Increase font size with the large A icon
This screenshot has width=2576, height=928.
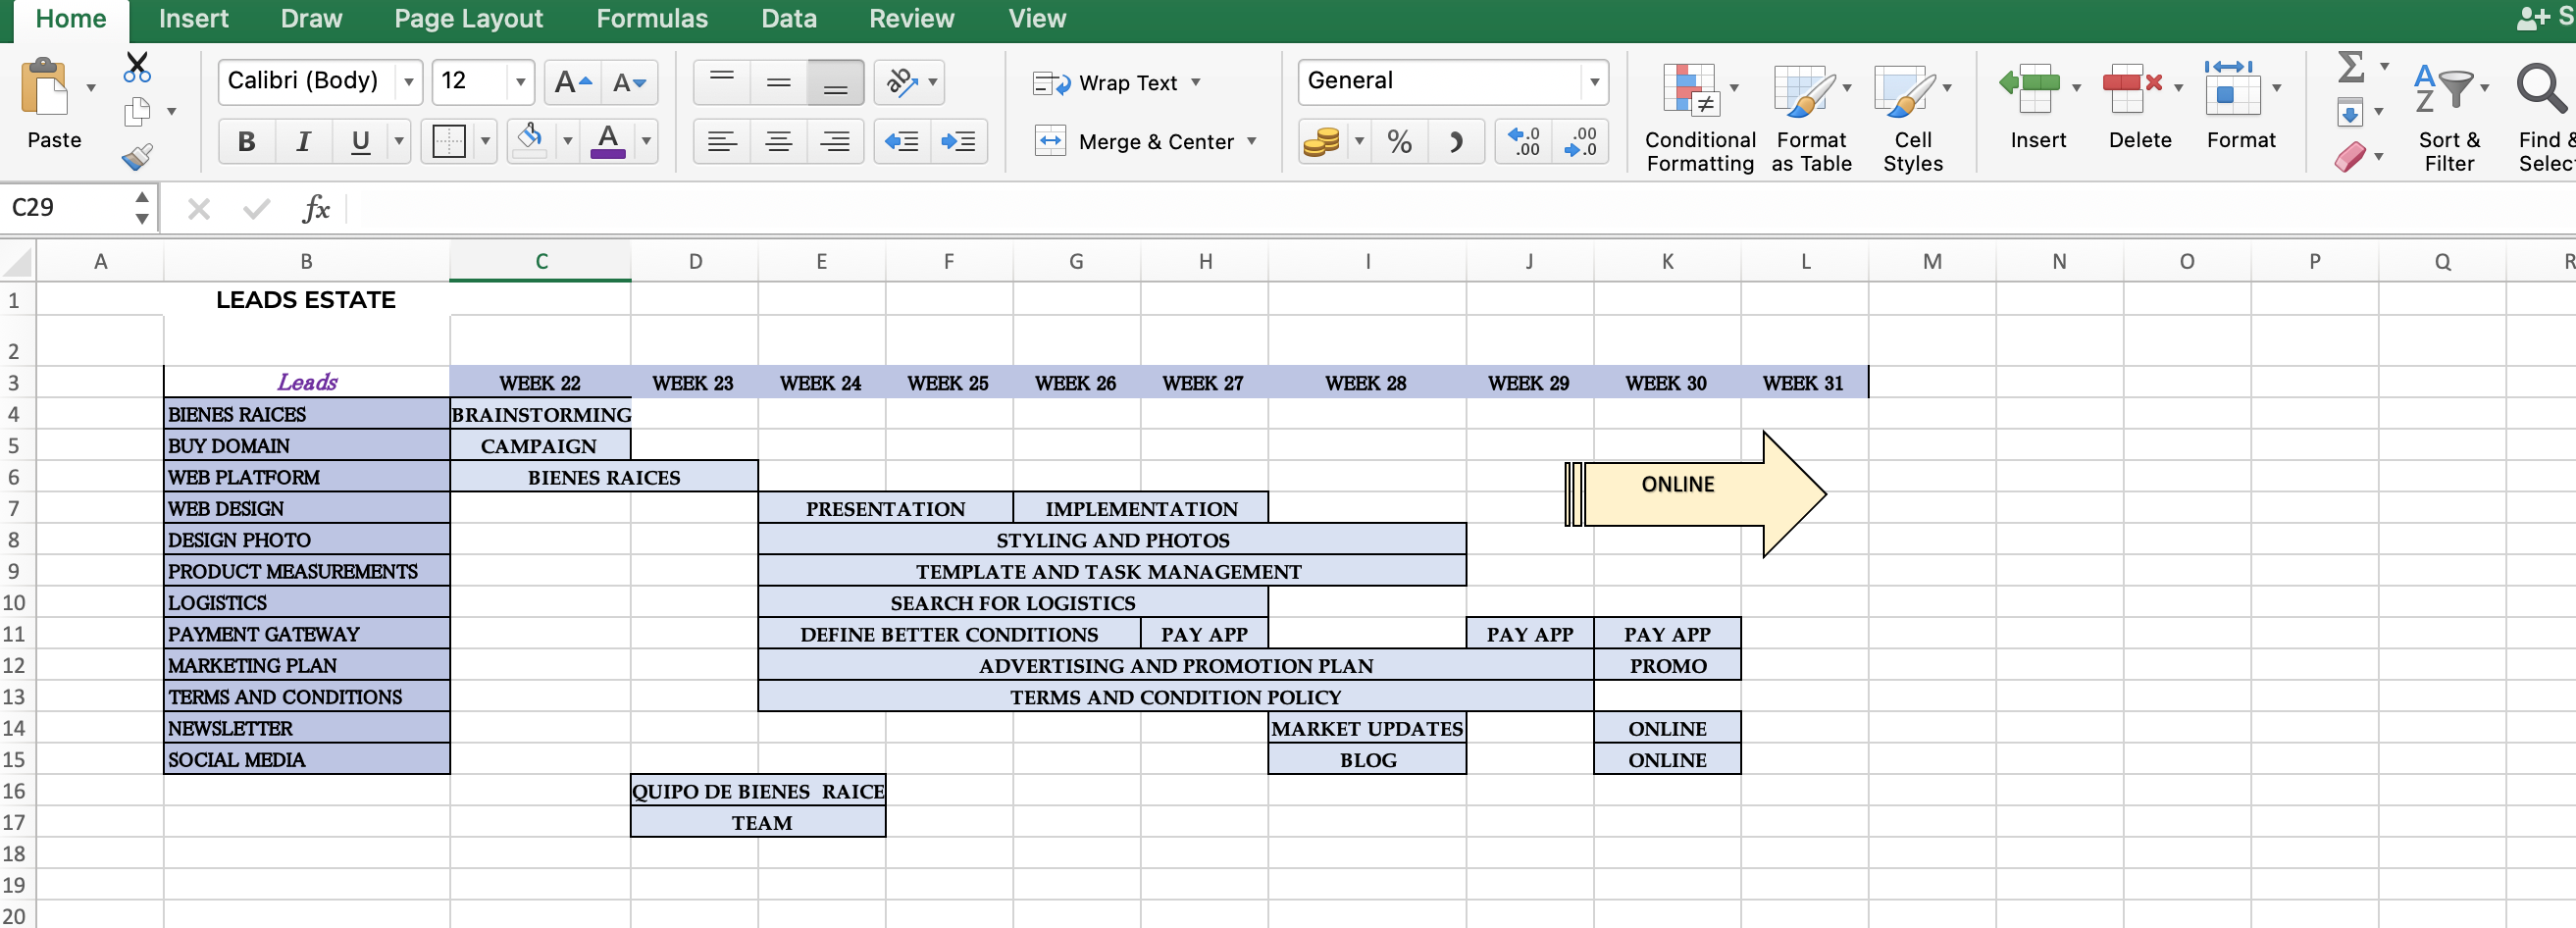[x=573, y=82]
